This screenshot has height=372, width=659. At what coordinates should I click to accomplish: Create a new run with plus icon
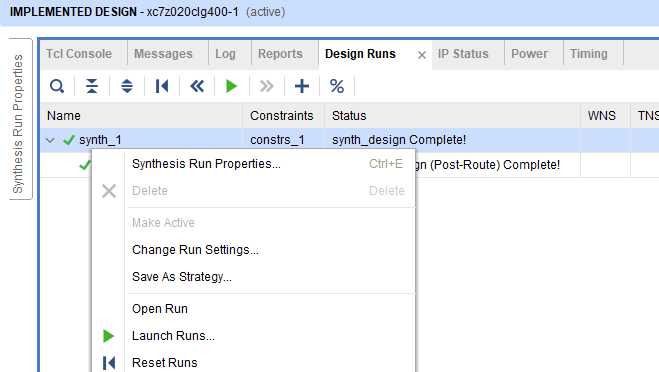click(302, 86)
